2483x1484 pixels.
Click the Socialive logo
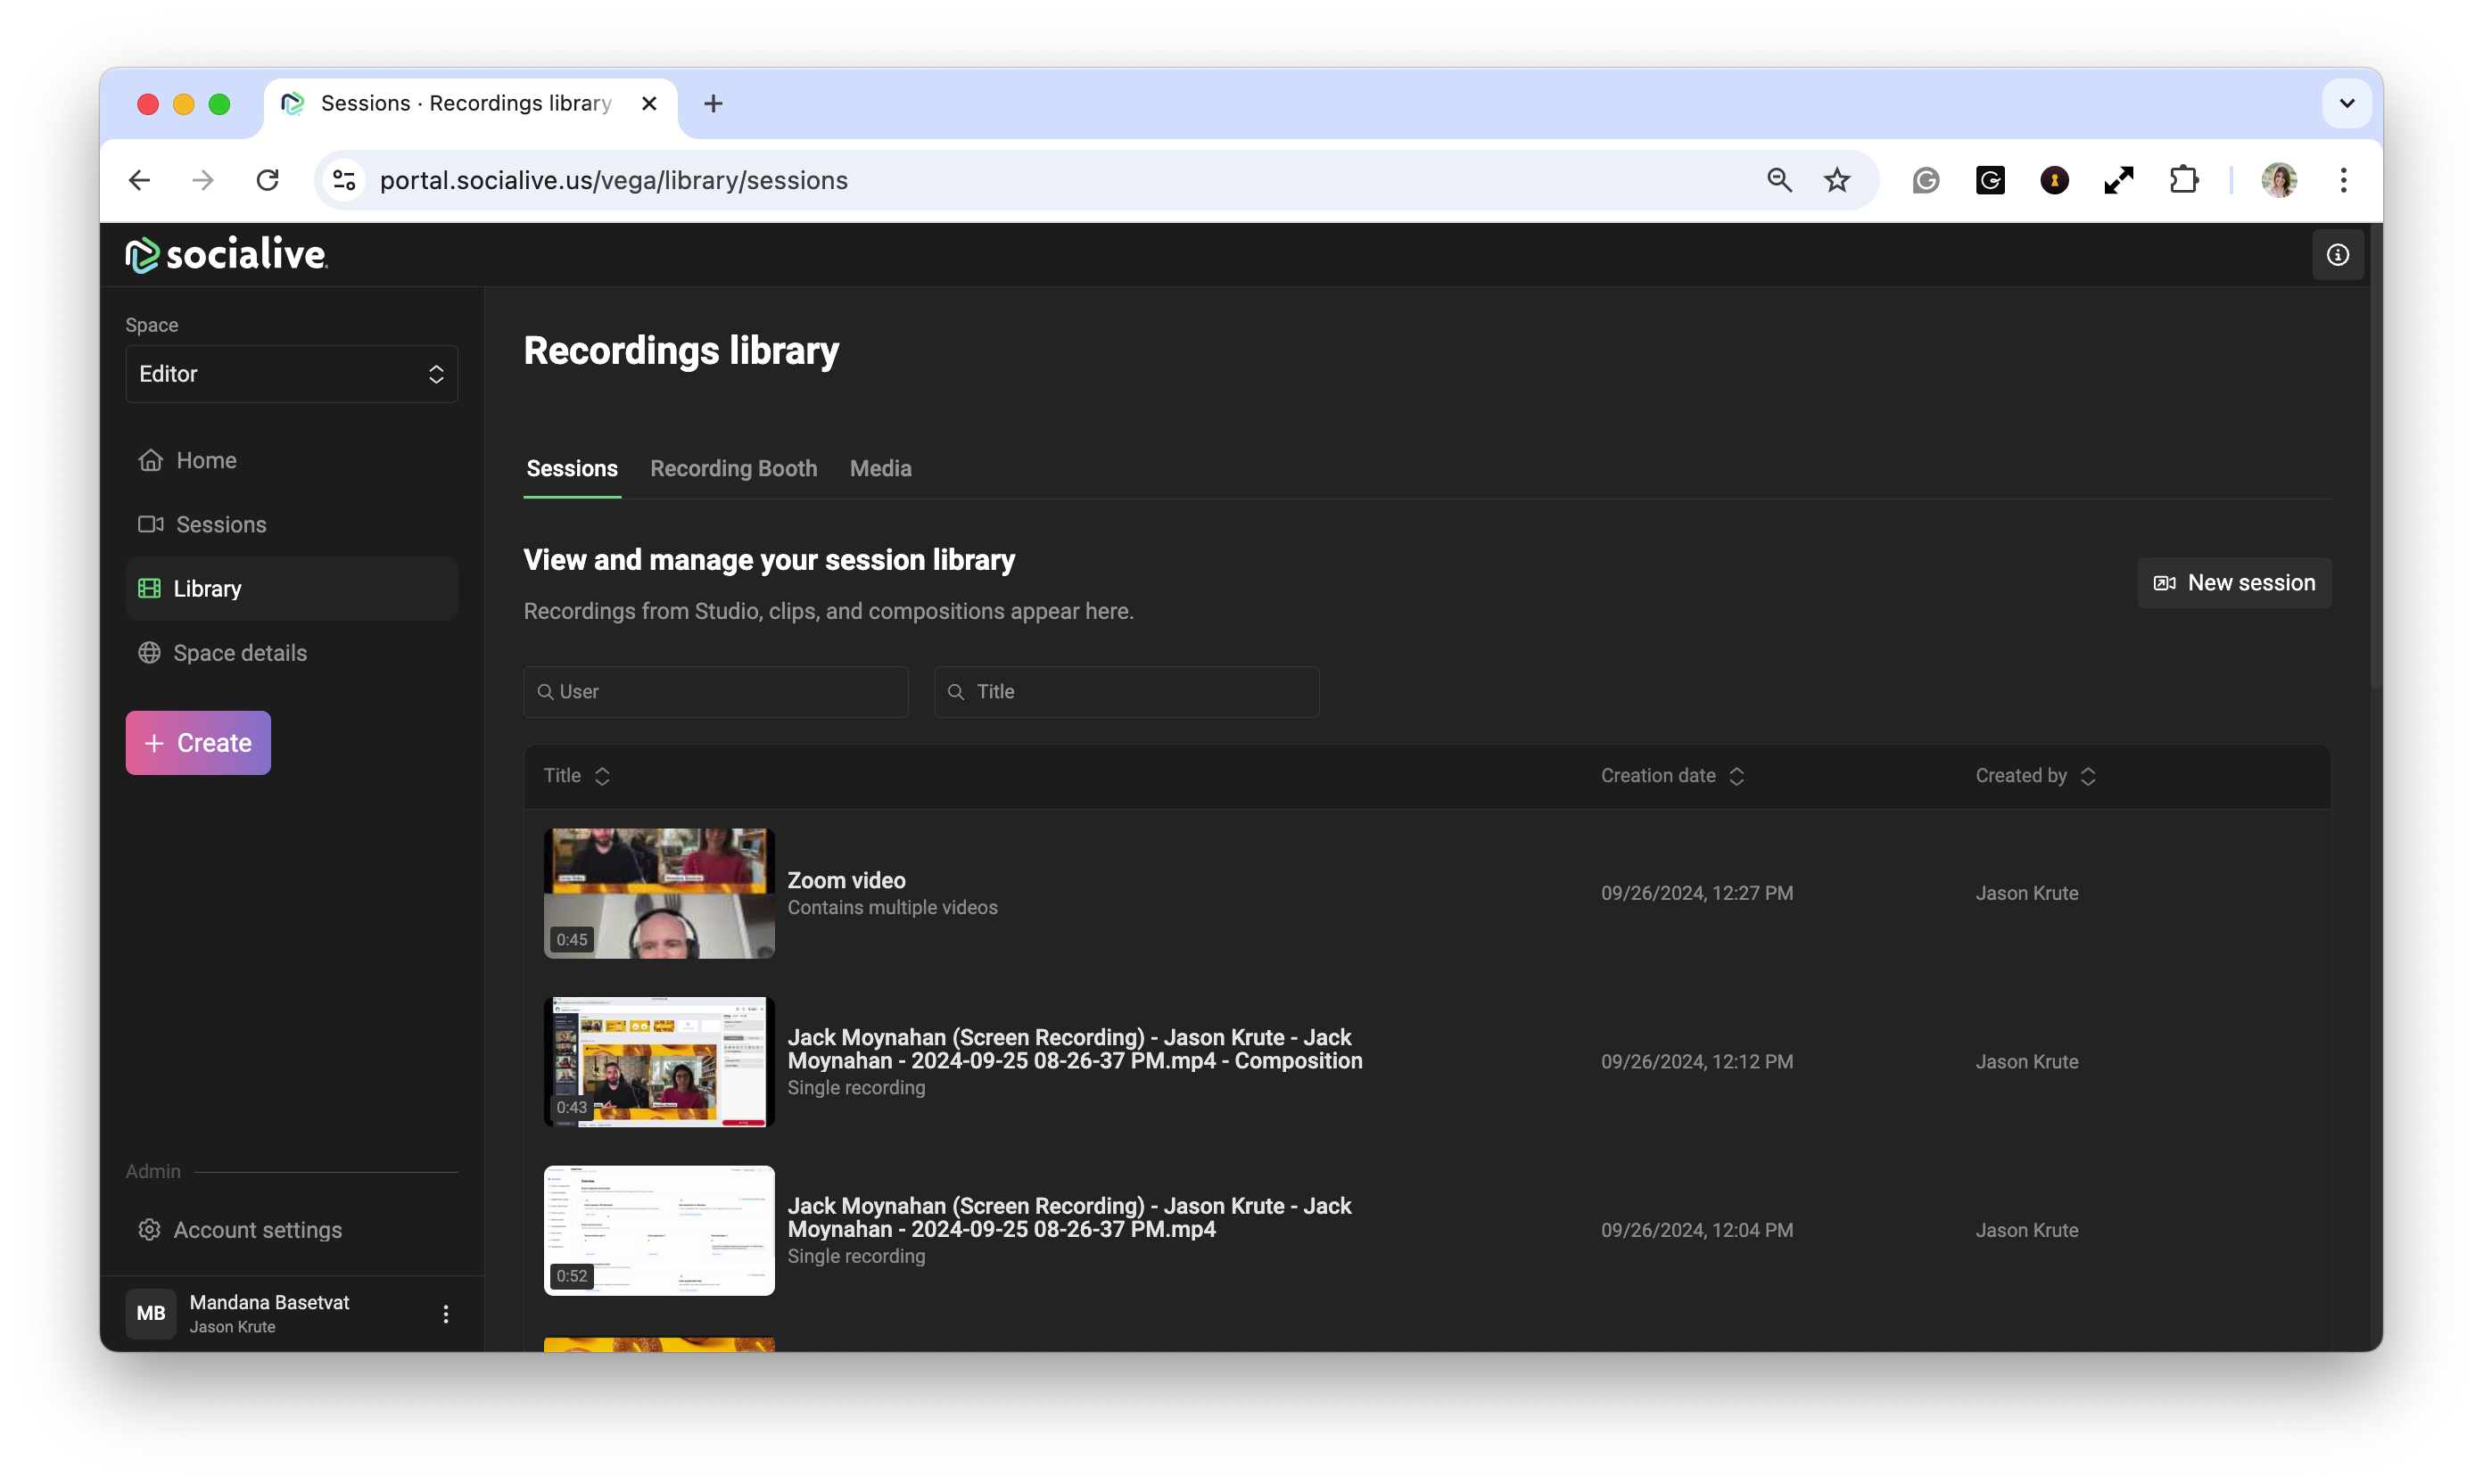(x=227, y=255)
